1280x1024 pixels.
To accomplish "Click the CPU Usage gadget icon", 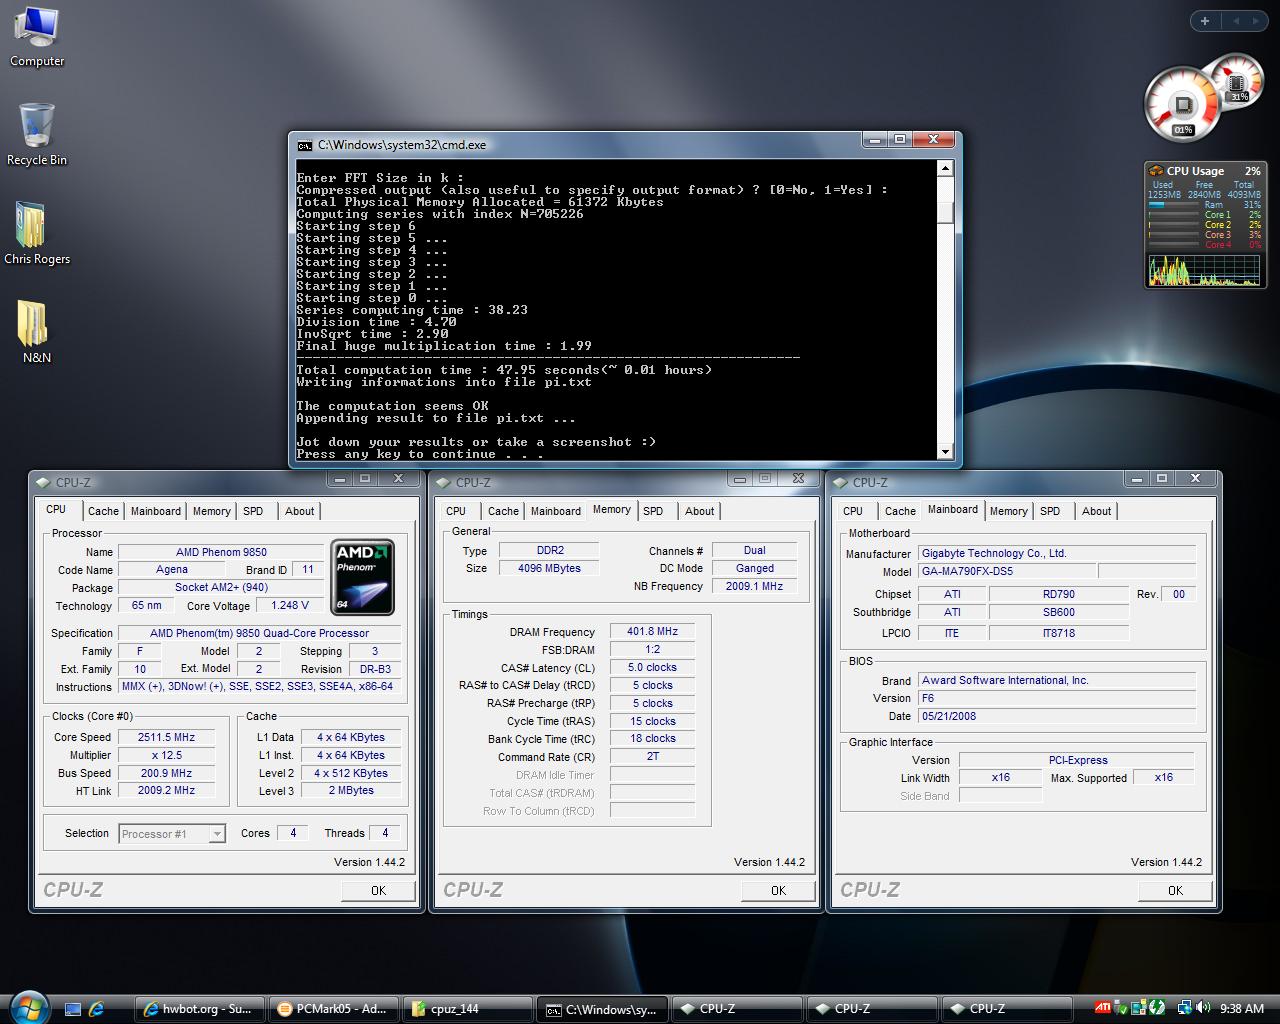I will pos(1156,171).
